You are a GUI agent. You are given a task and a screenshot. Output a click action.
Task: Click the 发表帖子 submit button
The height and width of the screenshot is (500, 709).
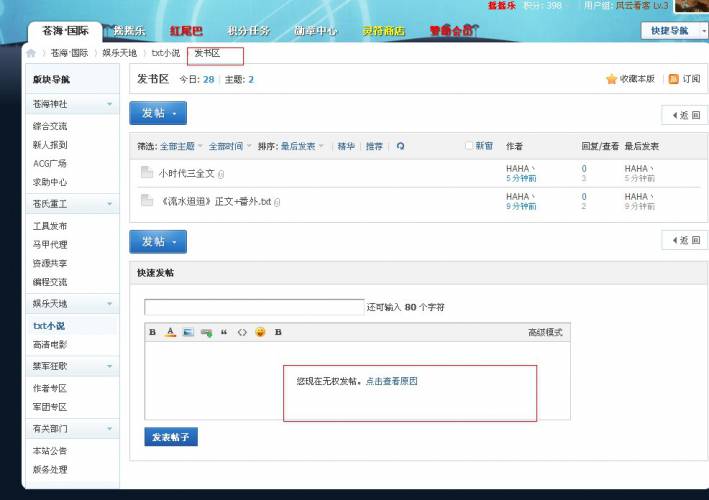171,437
